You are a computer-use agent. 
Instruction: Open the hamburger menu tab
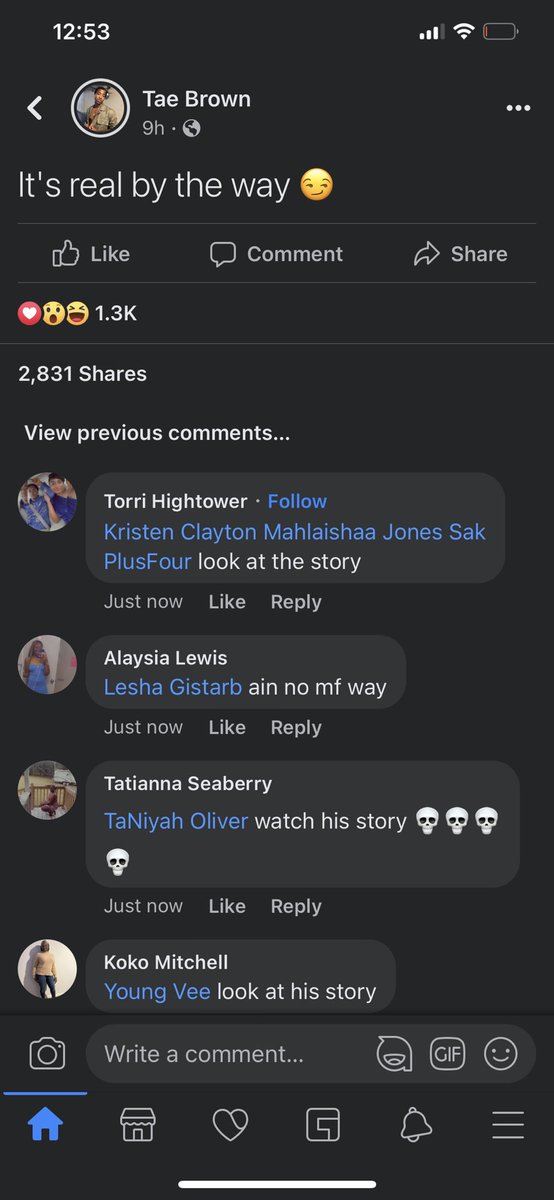[x=508, y=1125]
